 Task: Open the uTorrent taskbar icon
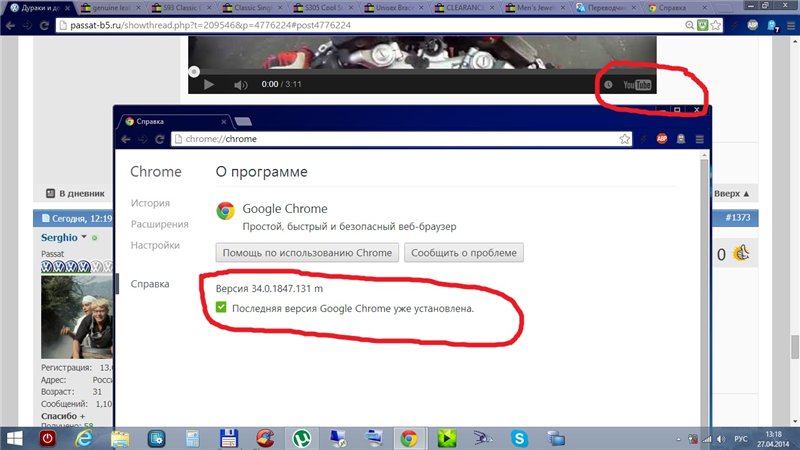pos(300,437)
